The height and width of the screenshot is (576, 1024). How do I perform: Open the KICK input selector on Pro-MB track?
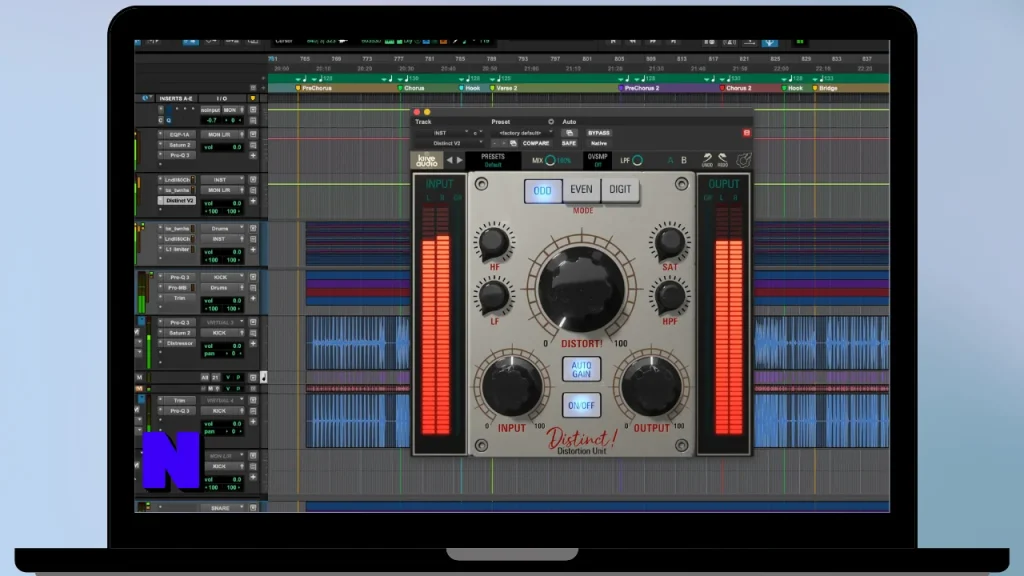pyautogui.click(x=220, y=277)
